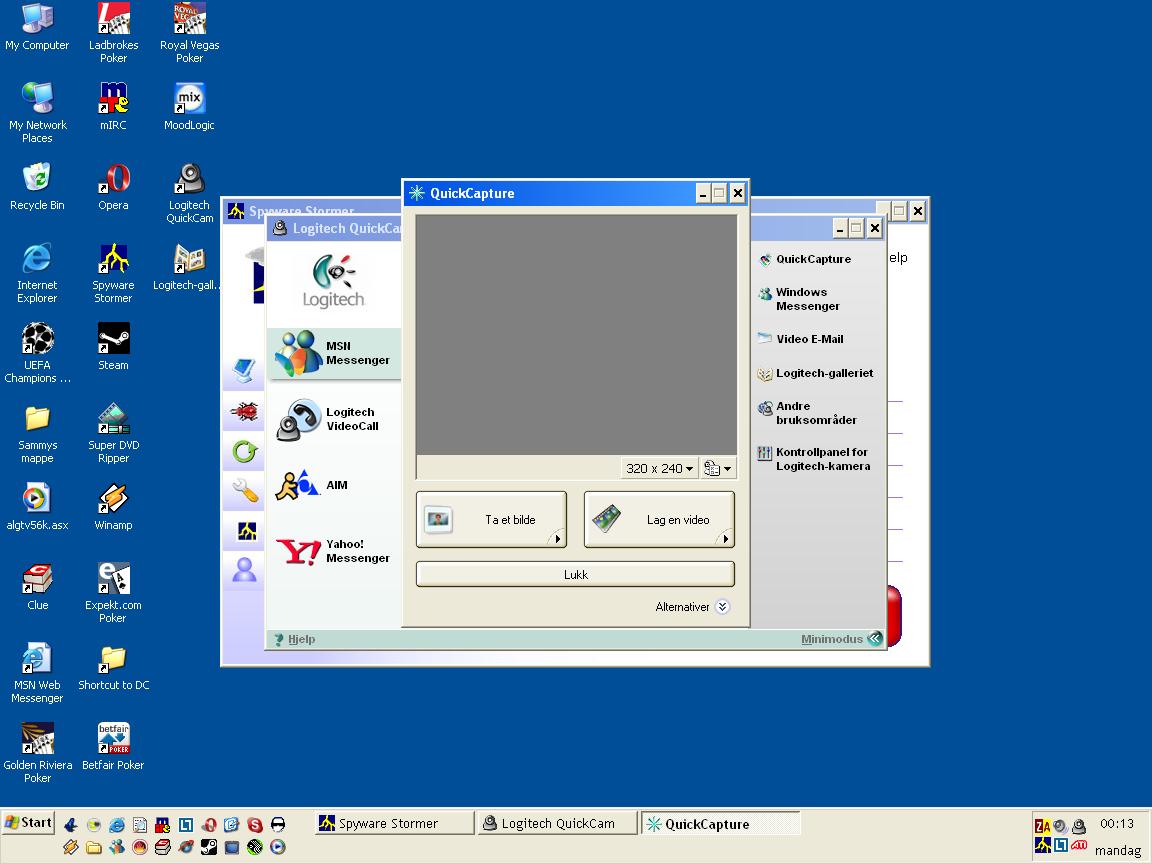Open the camera settings dropdown beside resolution
1152x864 pixels.
[x=717, y=468]
